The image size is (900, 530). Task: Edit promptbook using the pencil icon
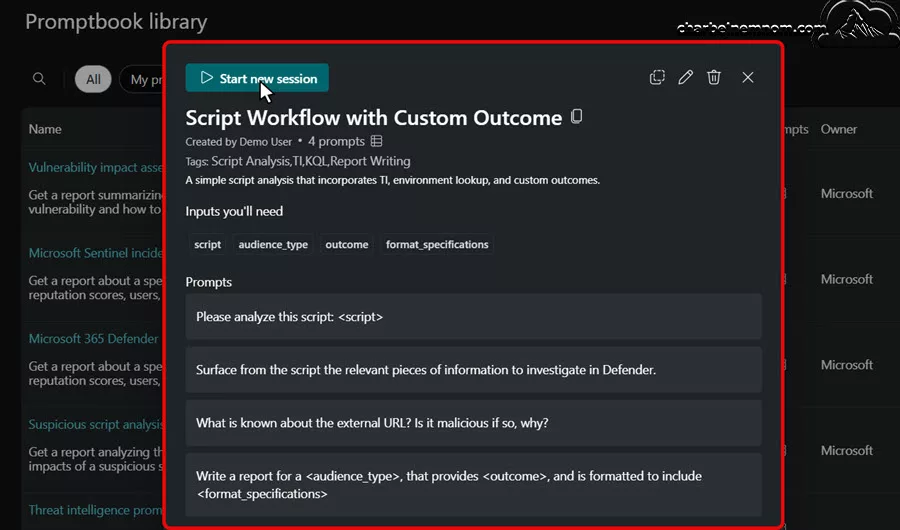tap(685, 78)
